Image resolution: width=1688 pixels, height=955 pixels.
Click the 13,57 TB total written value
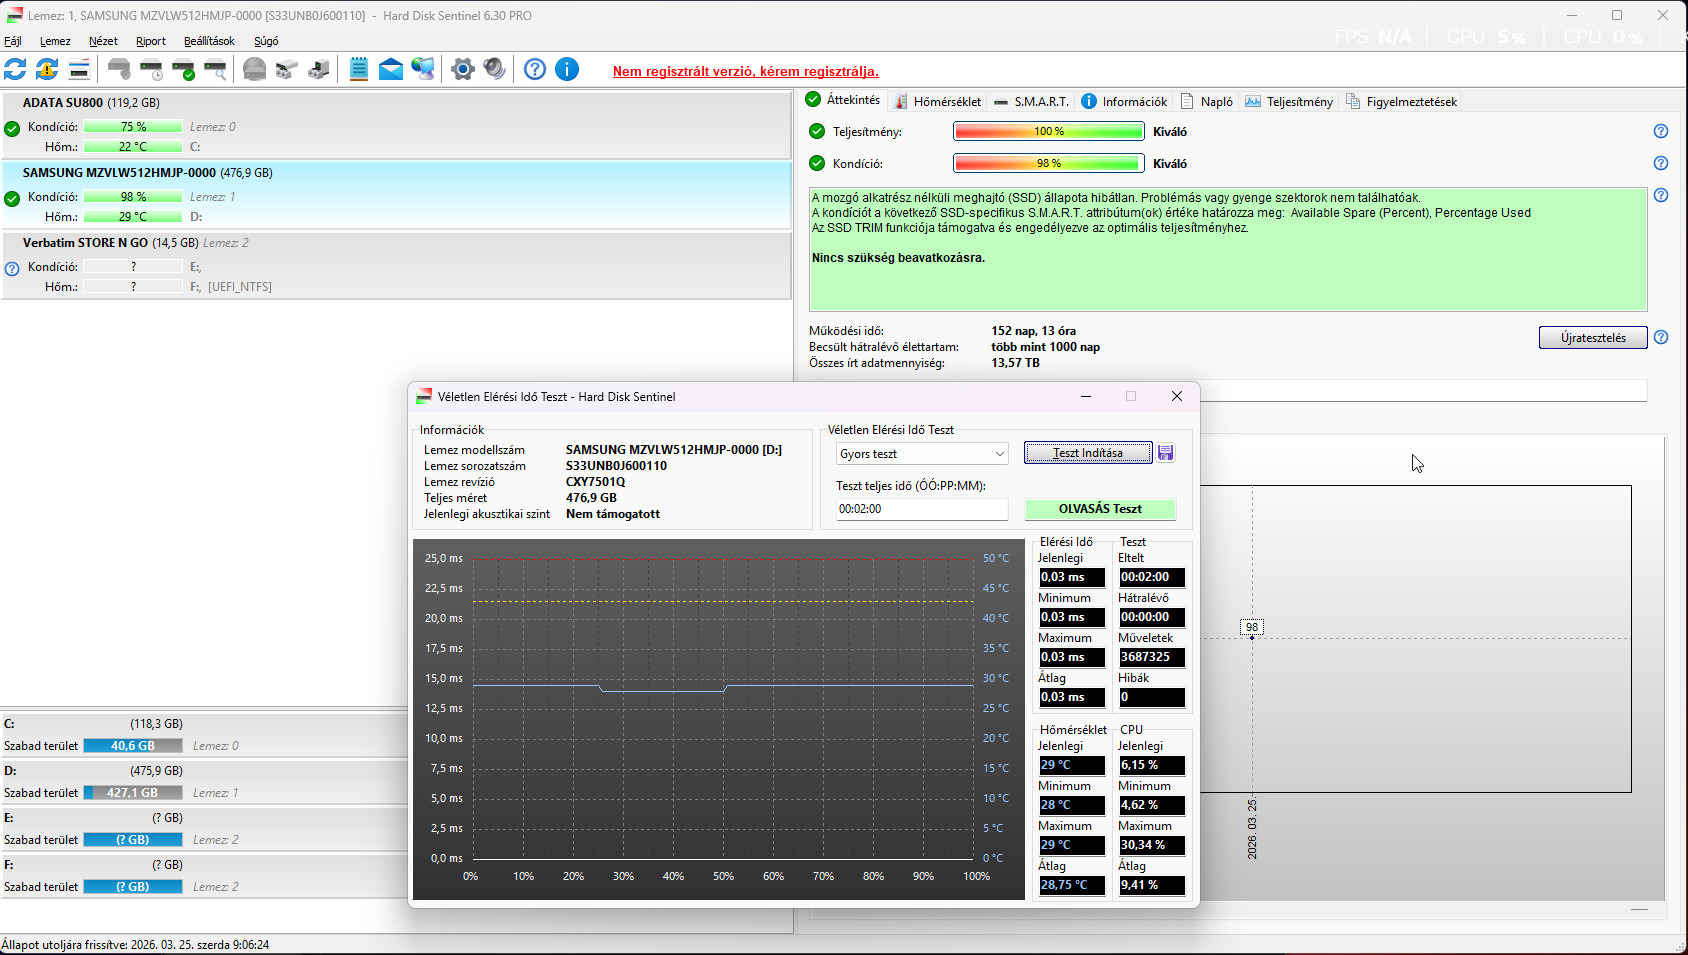pyautogui.click(x=1015, y=363)
